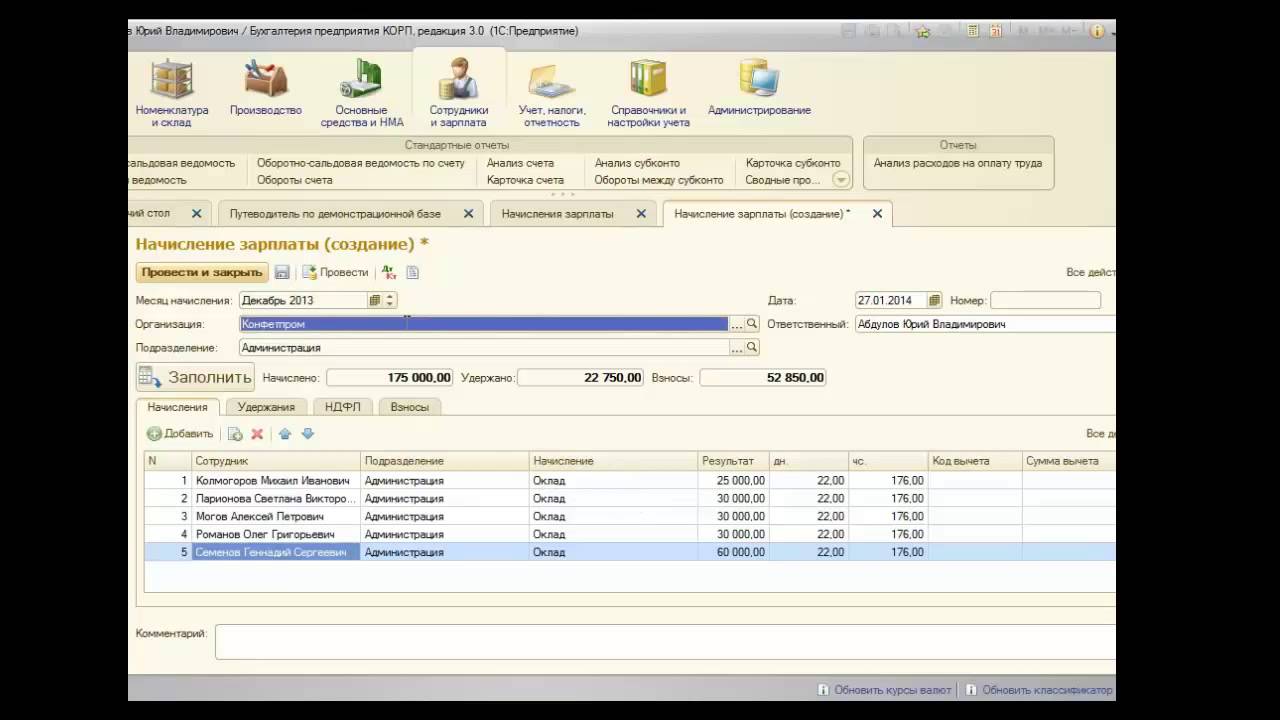Viewport: 1280px width, 720px height.
Task: Open the Обороты счета report
Action: (295, 180)
